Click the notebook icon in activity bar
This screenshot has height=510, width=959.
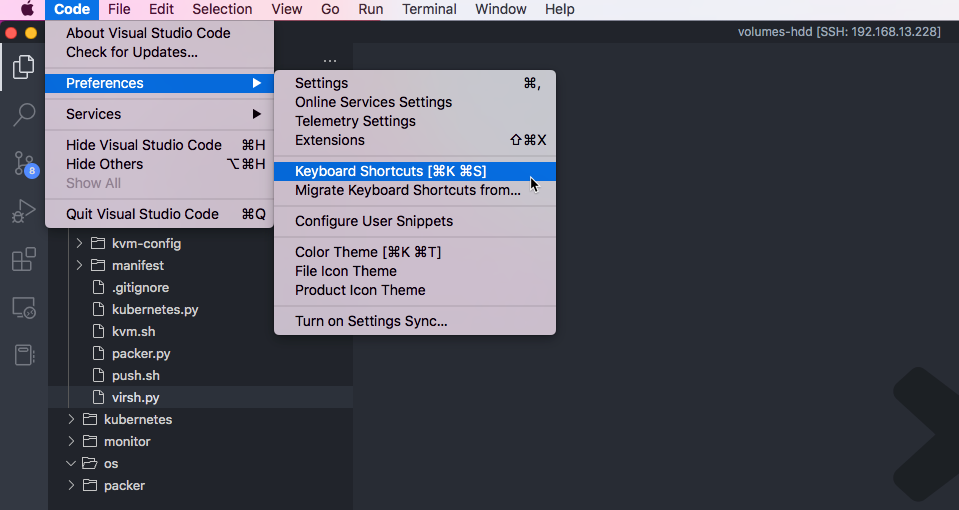24,355
